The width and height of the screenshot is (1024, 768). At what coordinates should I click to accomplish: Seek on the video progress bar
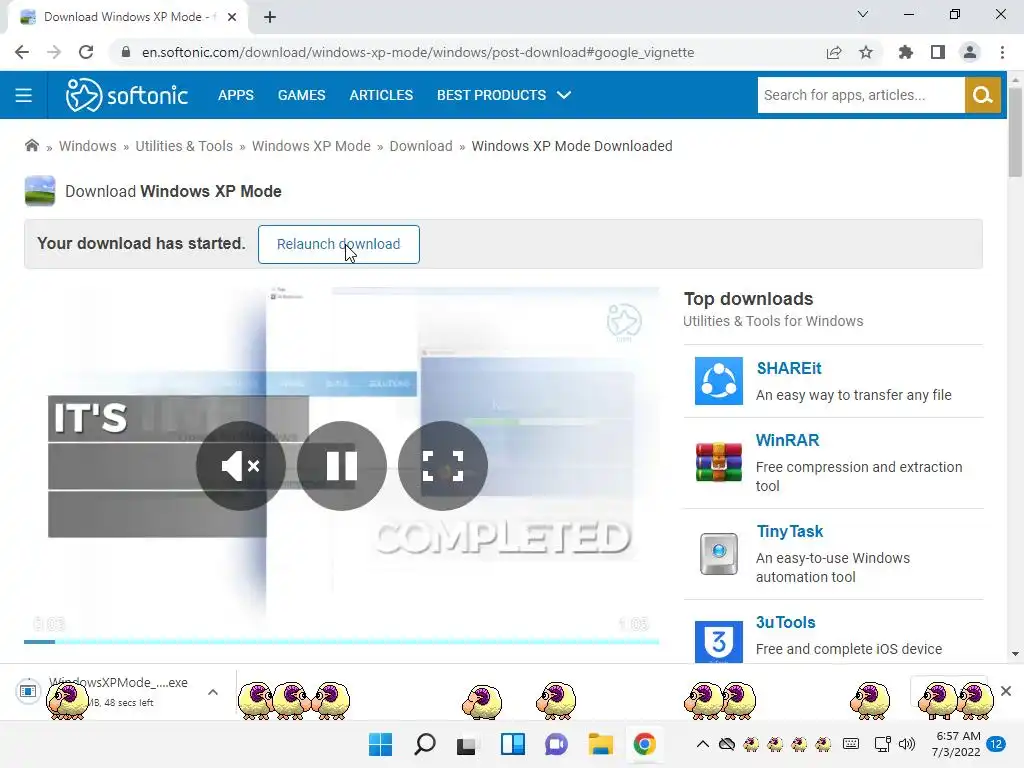(342, 641)
